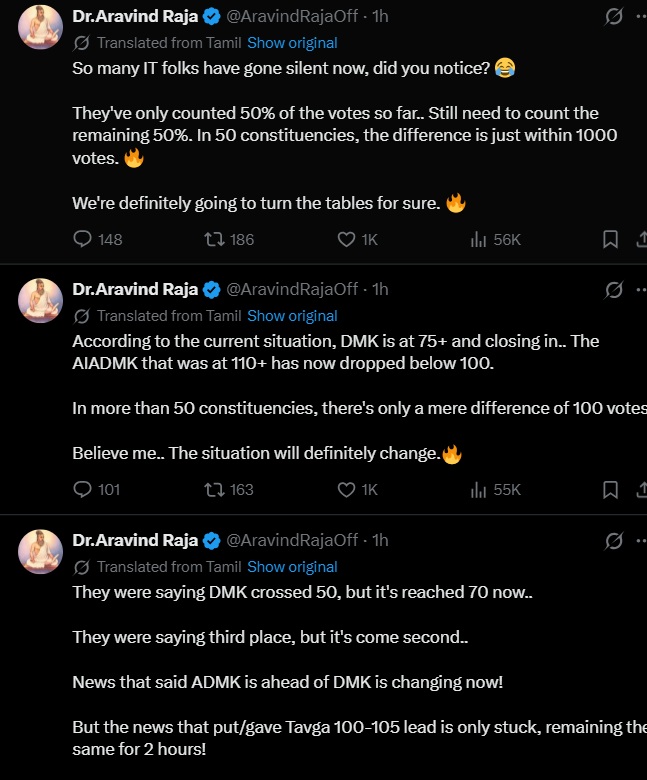Open Dr.Aravind Raja avatar on first tweet
Screen dimensions: 647x780
(40, 27)
